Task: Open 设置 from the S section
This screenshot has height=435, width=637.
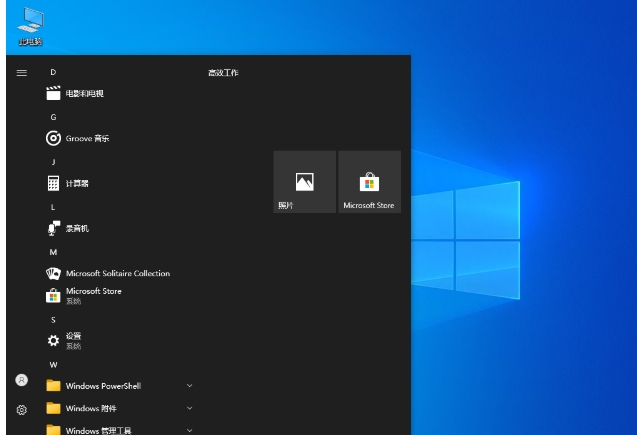Action: [x=73, y=340]
